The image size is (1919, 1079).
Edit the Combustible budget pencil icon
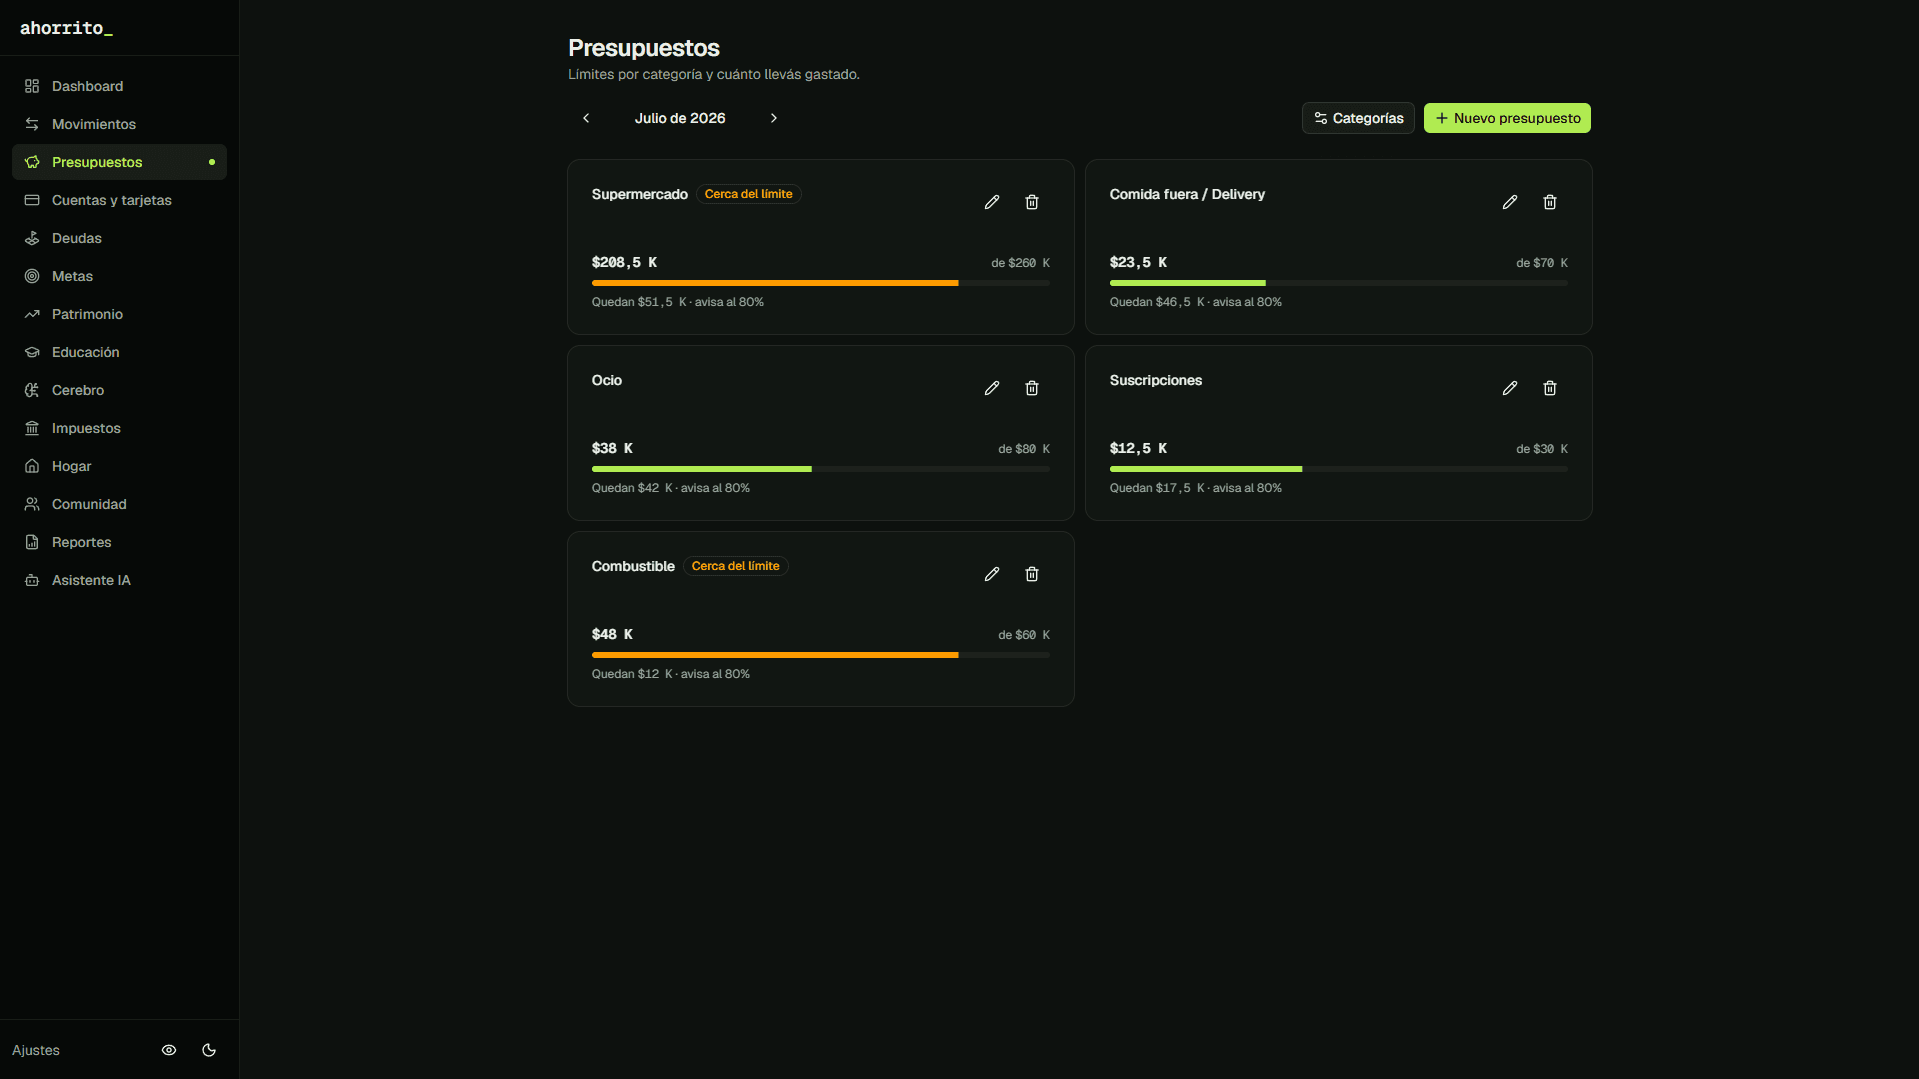point(992,574)
